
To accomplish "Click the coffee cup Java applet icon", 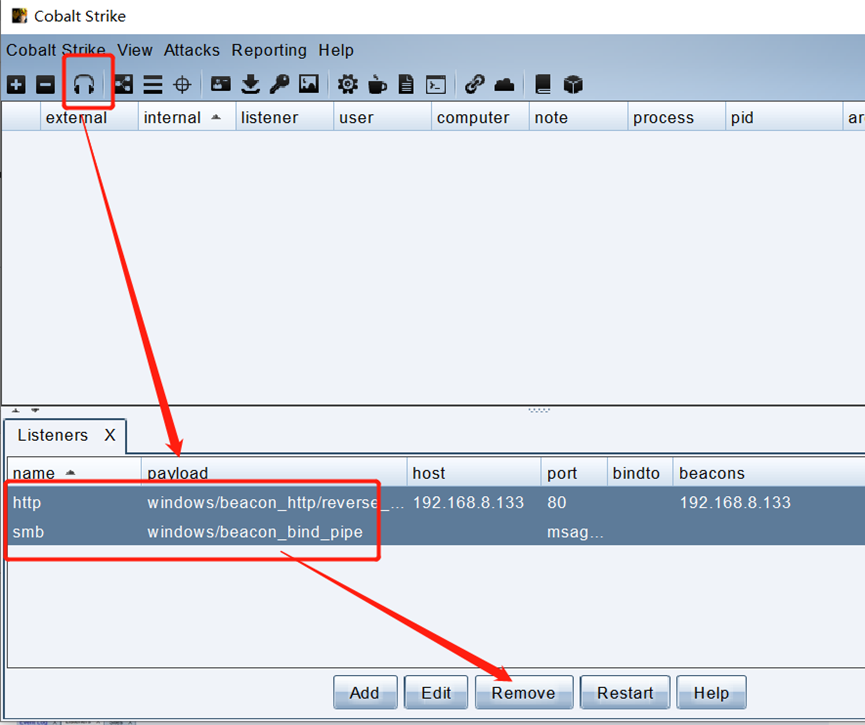I will point(377,84).
